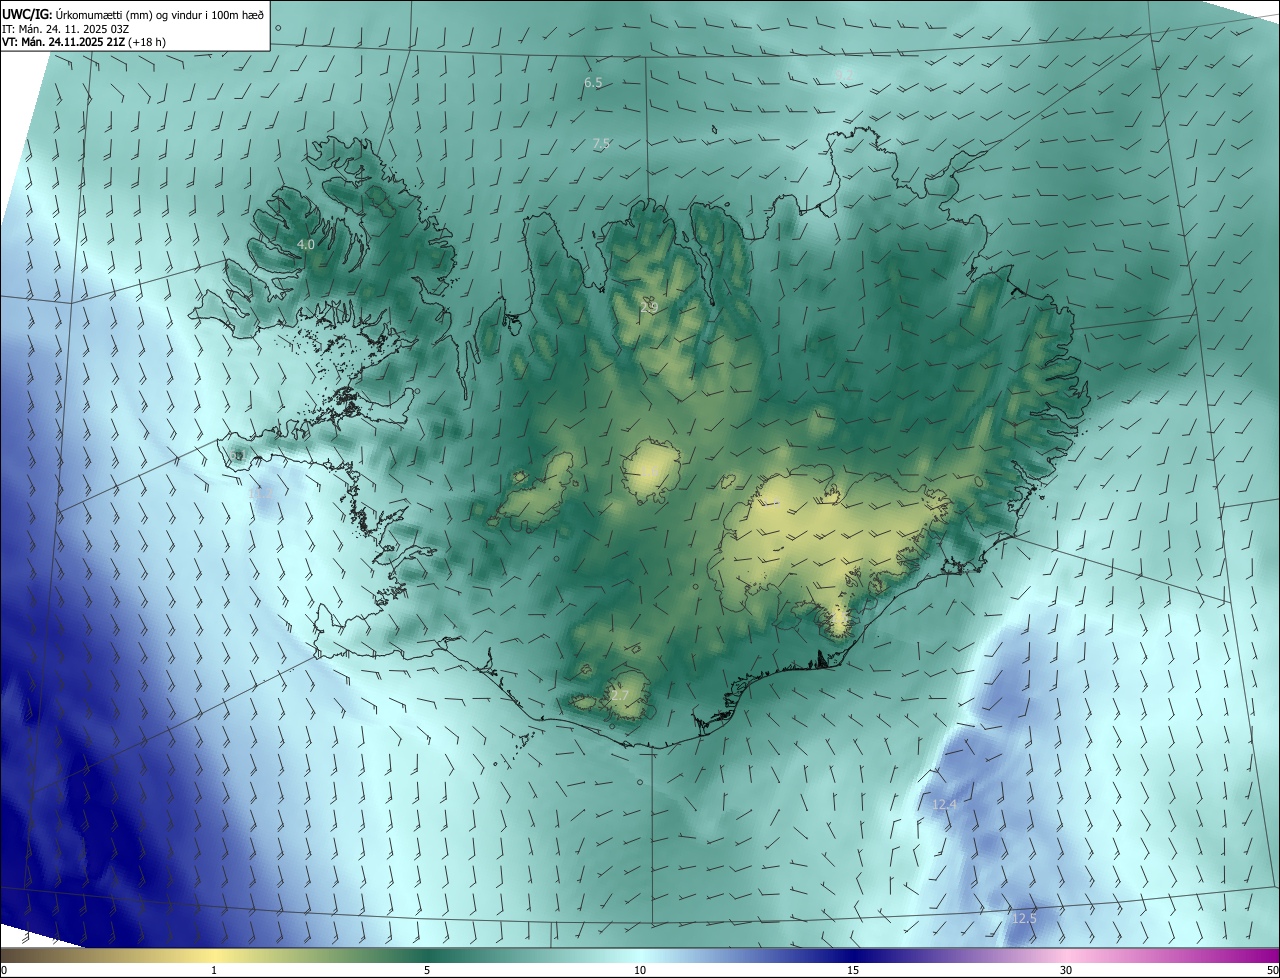Viewport: 1280px width, 978px height.
Task: Click the "11.2" value off the west coast
Action: pos(262,494)
